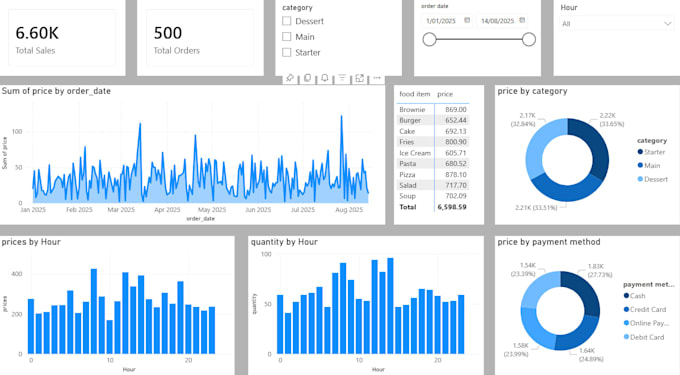Sort table by food item column header
Viewport: 680px width, 375px height.
415,94
